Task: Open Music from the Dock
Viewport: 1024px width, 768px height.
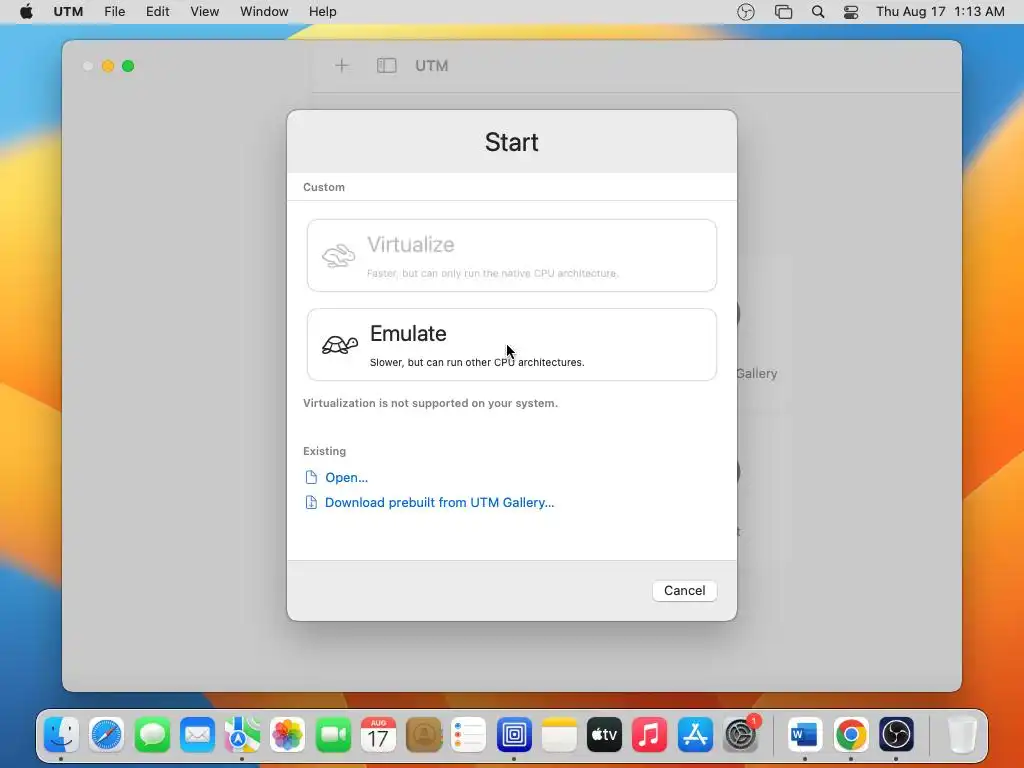Action: (x=650, y=735)
